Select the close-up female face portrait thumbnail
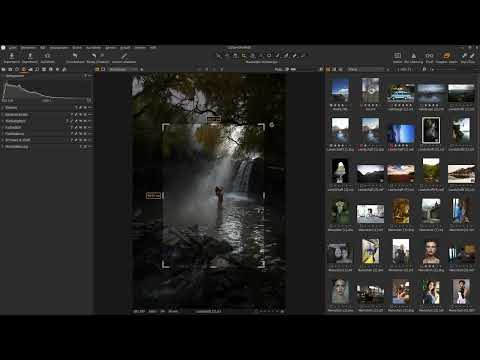 click(x=431, y=252)
